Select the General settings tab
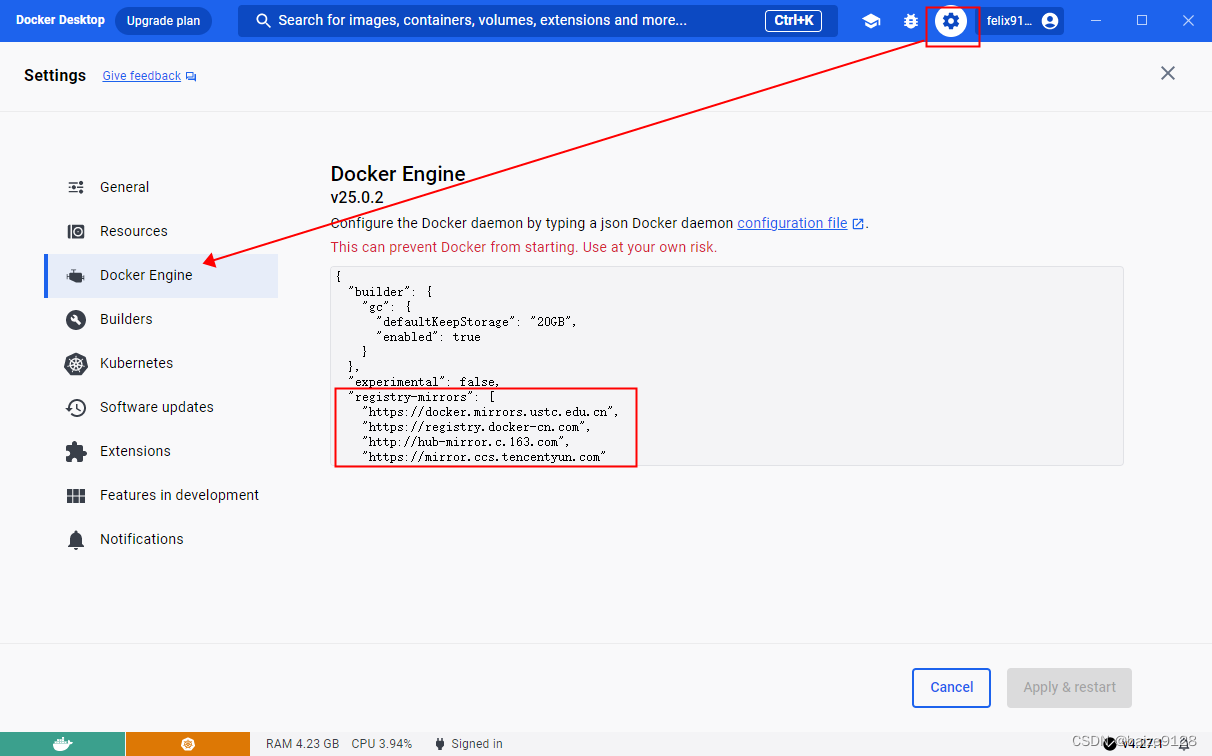The image size is (1212, 756). point(161,187)
